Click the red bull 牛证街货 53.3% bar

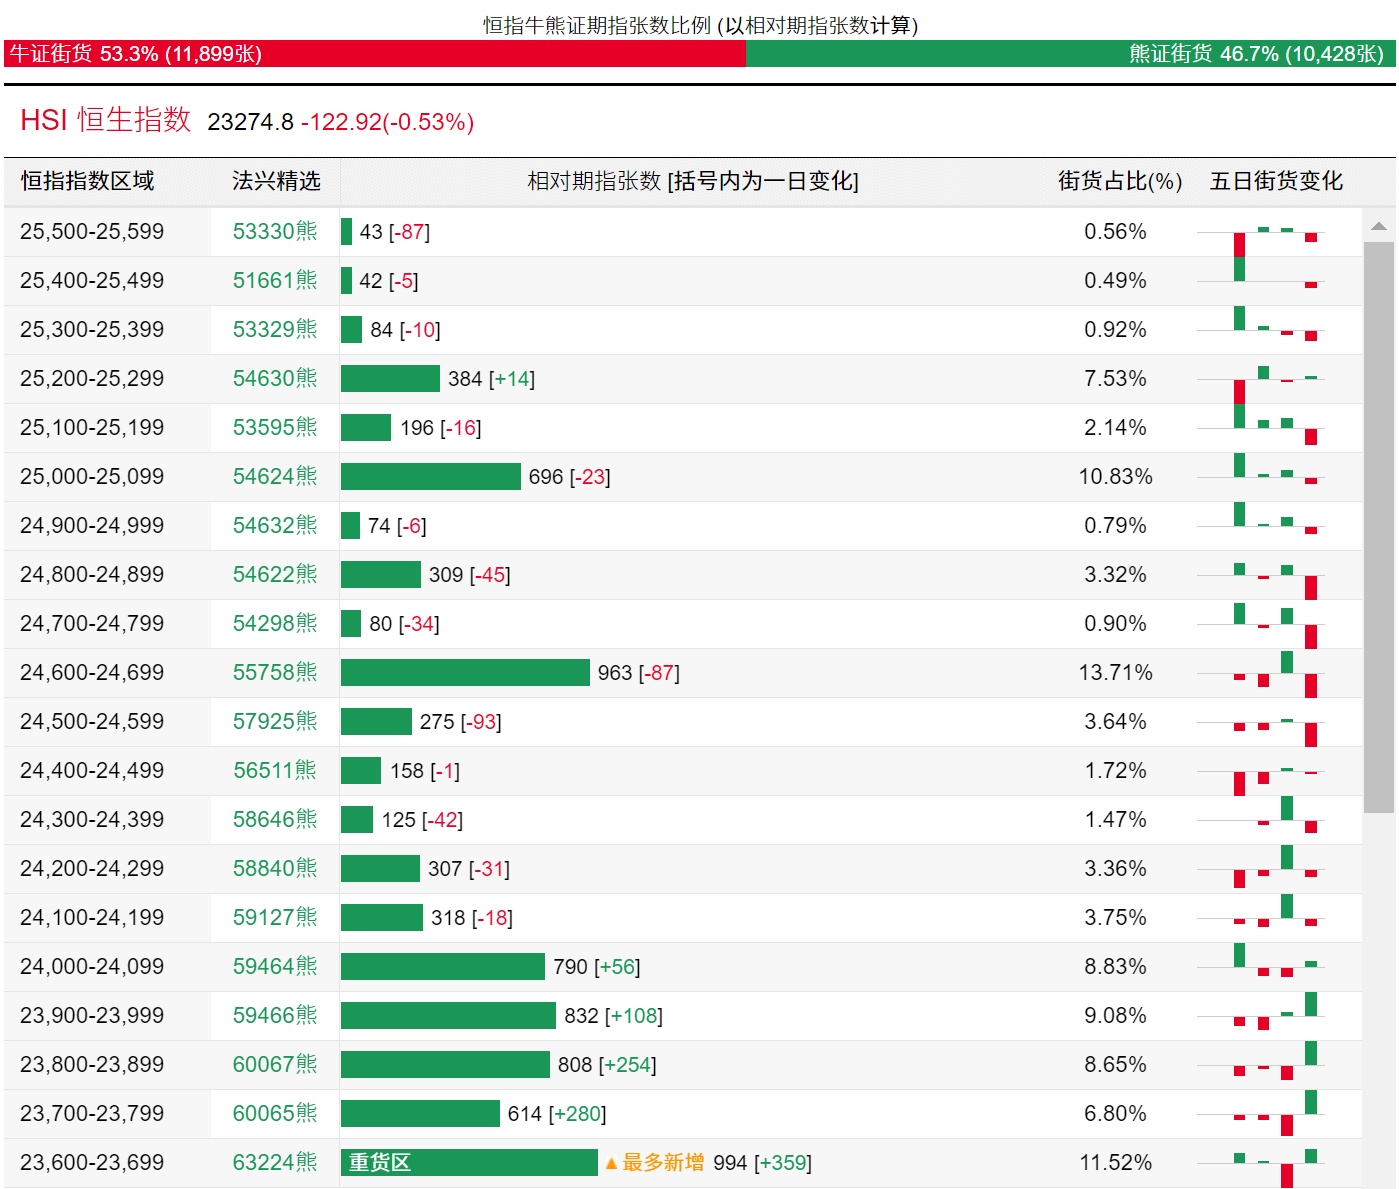click(x=375, y=54)
